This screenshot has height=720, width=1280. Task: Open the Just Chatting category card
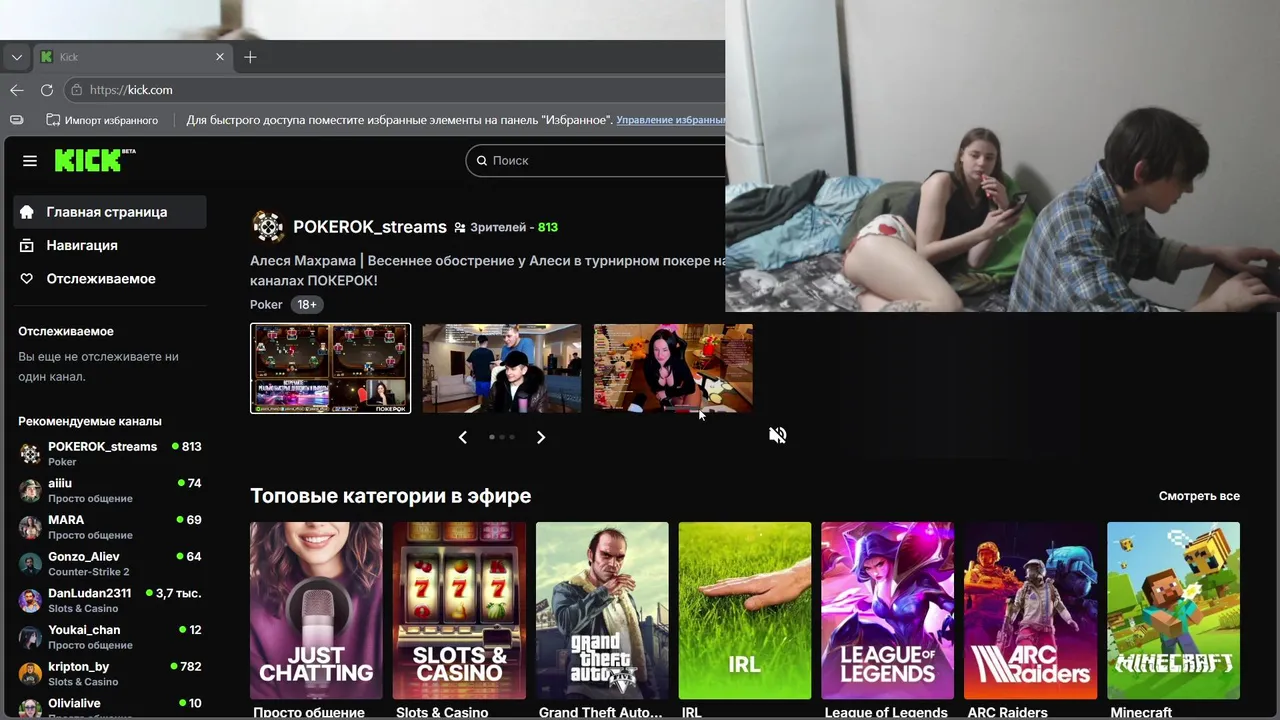click(x=316, y=610)
